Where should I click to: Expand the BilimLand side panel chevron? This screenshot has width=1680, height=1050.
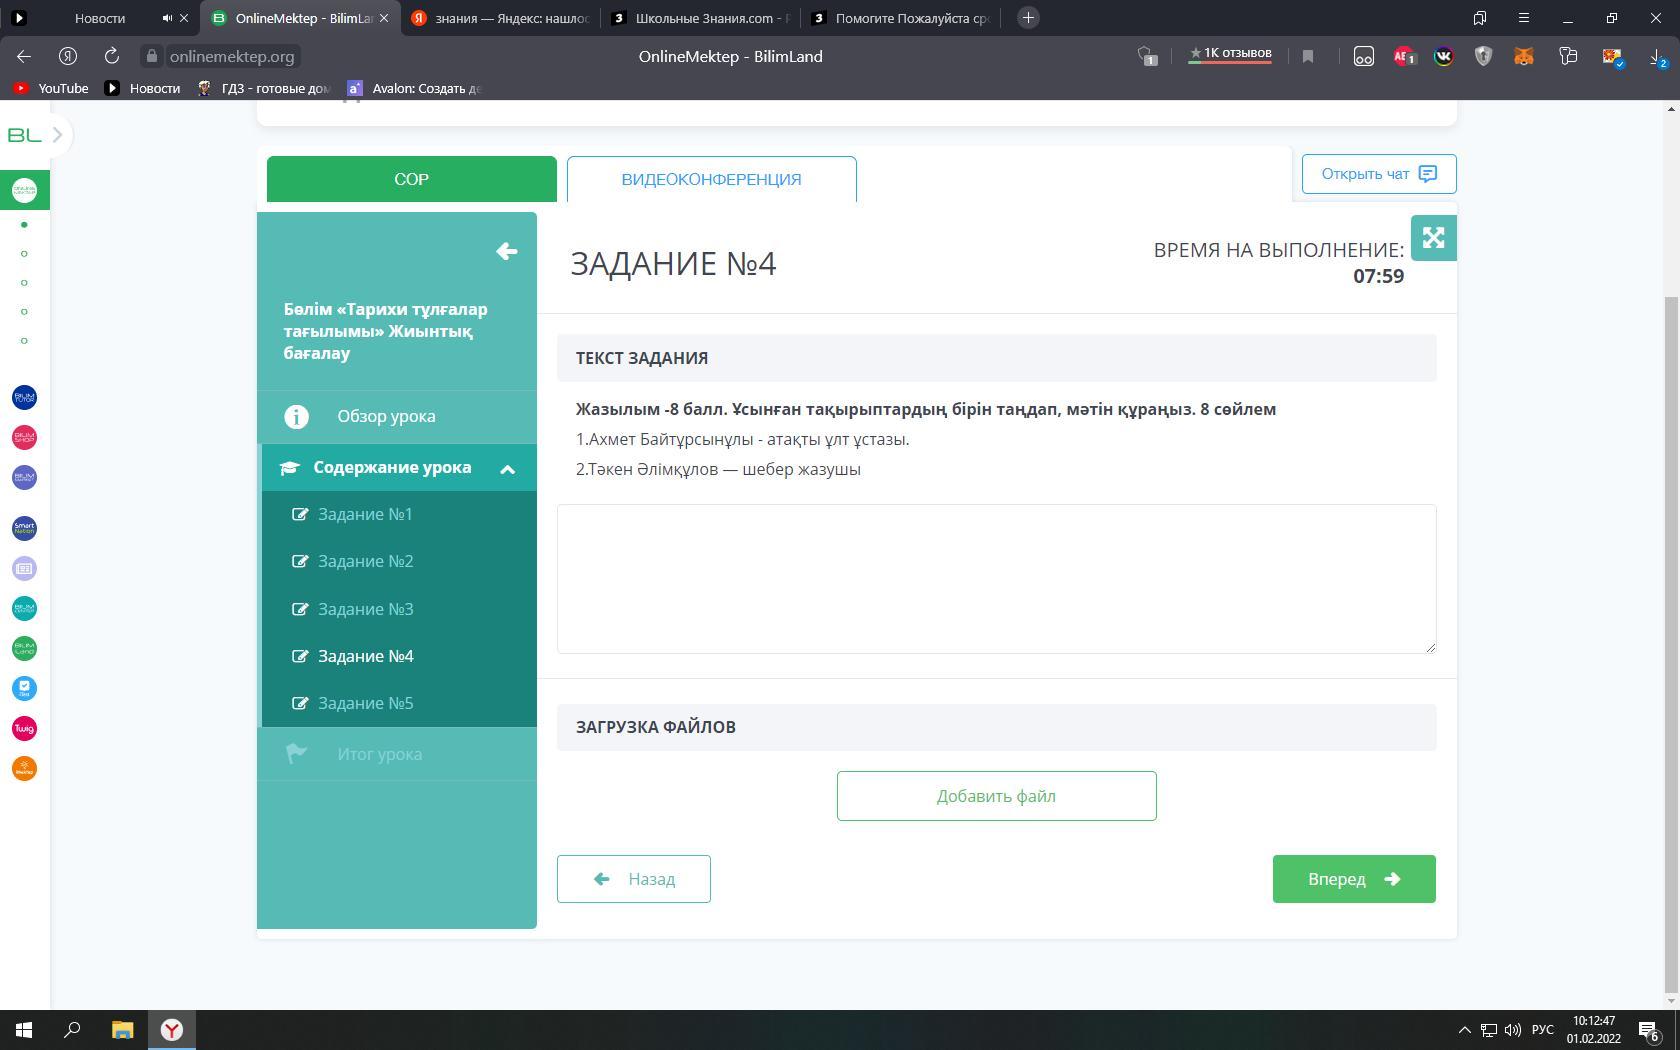coord(58,135)
